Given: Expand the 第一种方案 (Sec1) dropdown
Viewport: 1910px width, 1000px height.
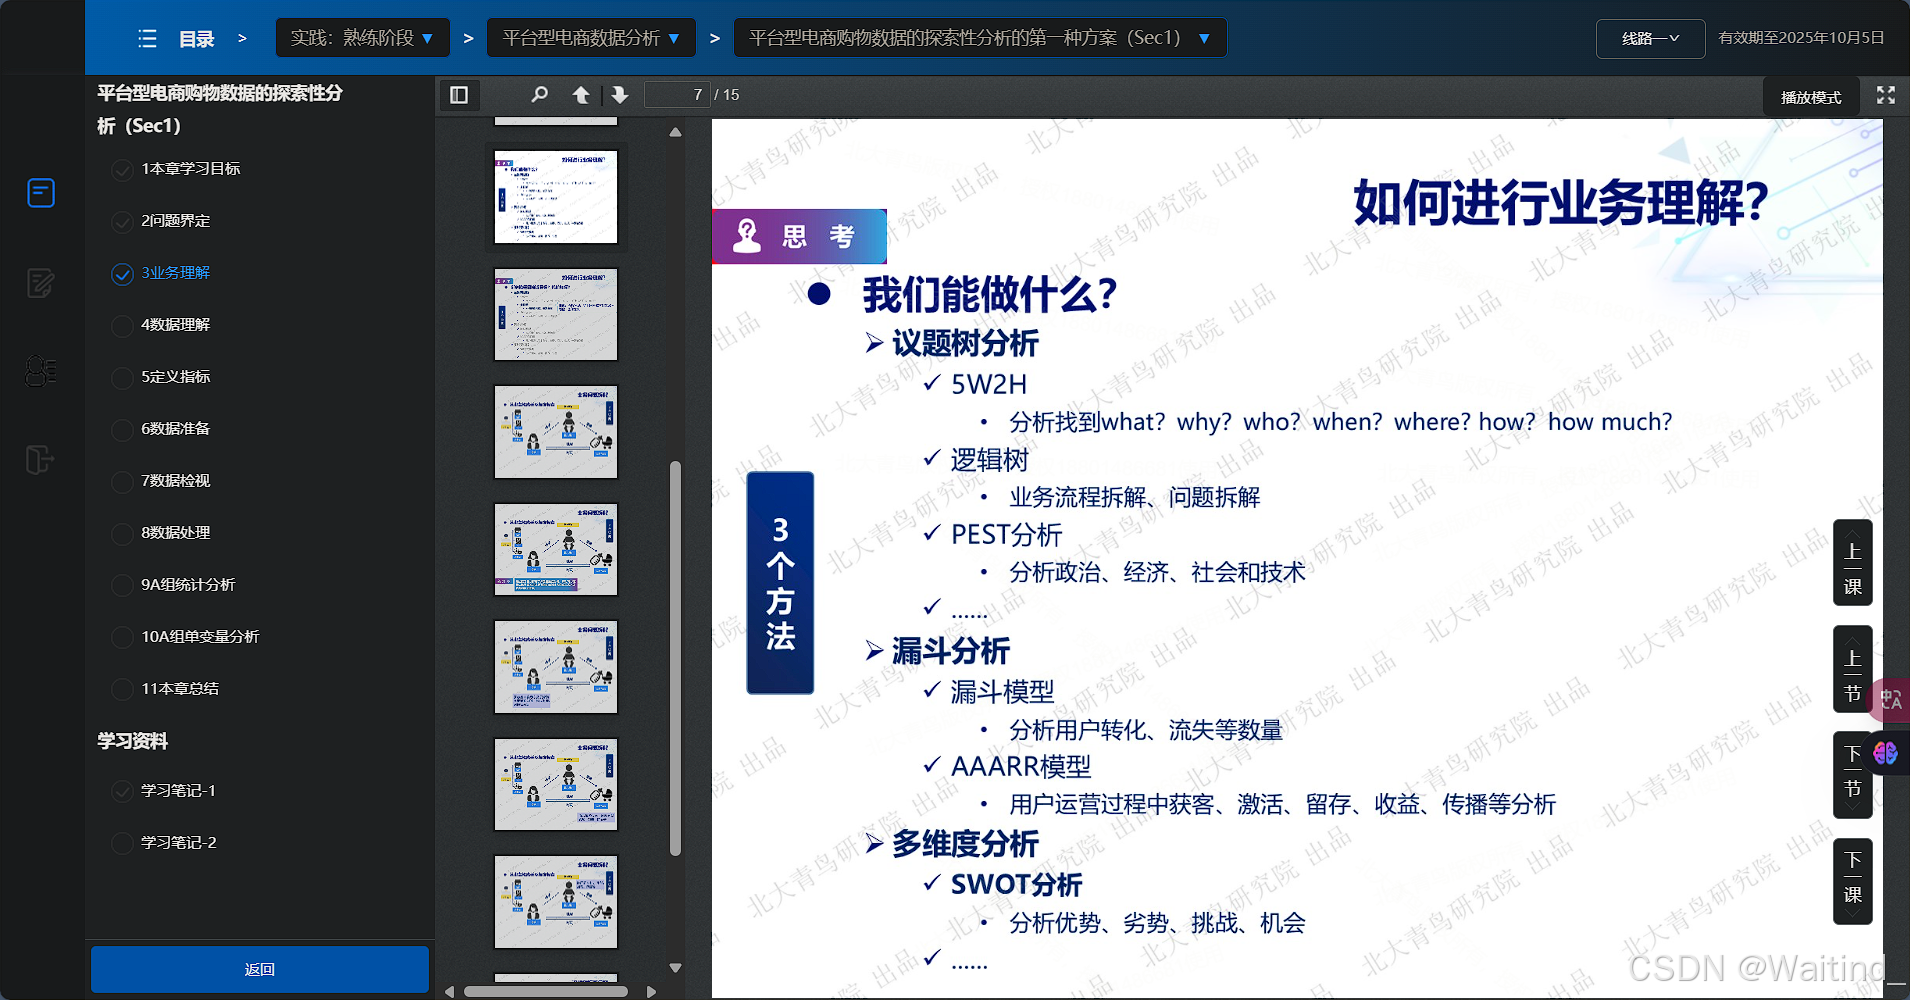Looking at the screenshot, I should click(980, 38).
